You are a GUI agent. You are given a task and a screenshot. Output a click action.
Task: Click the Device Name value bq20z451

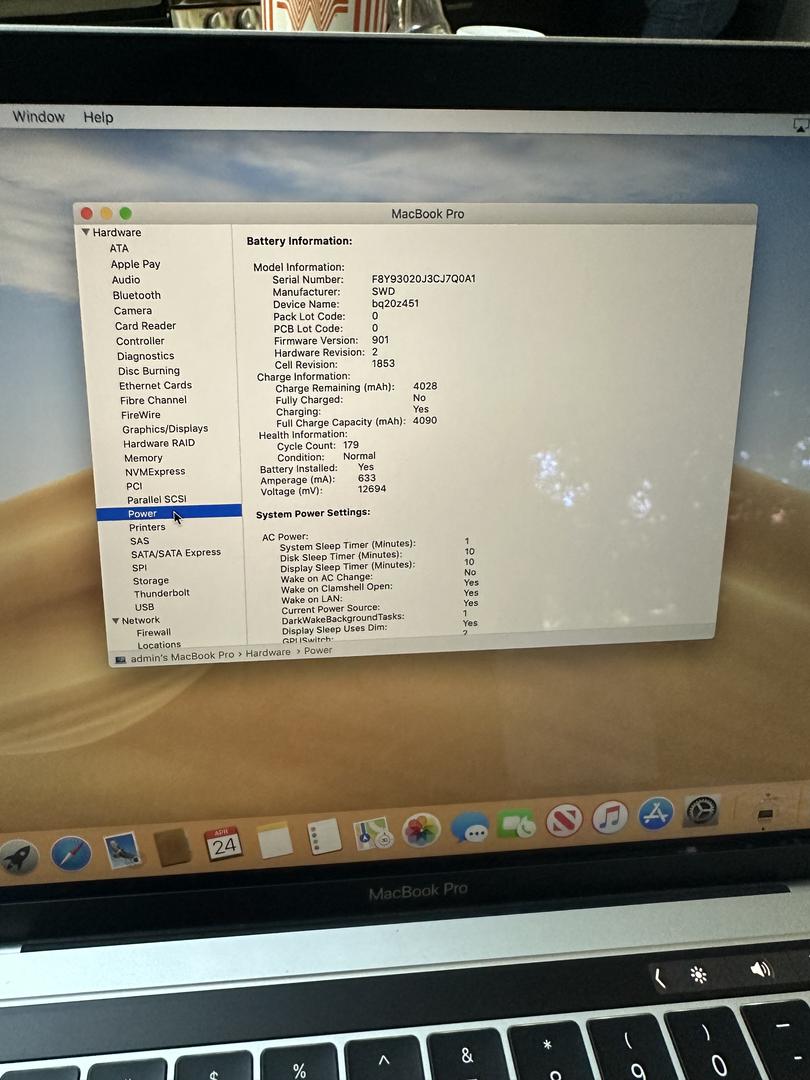coord(395,303)
